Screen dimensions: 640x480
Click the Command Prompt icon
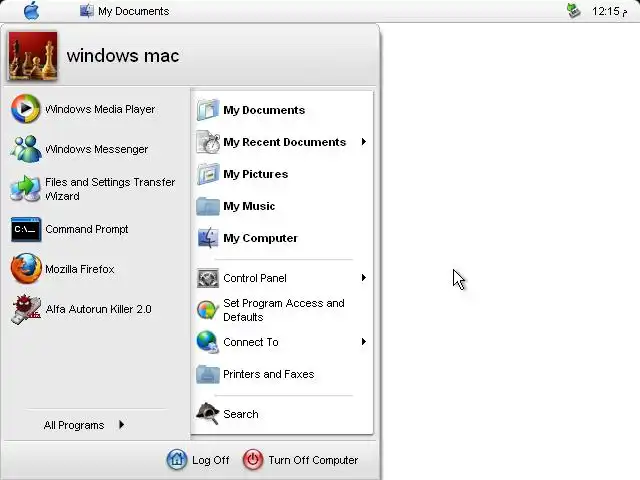[x=26, y=229]
